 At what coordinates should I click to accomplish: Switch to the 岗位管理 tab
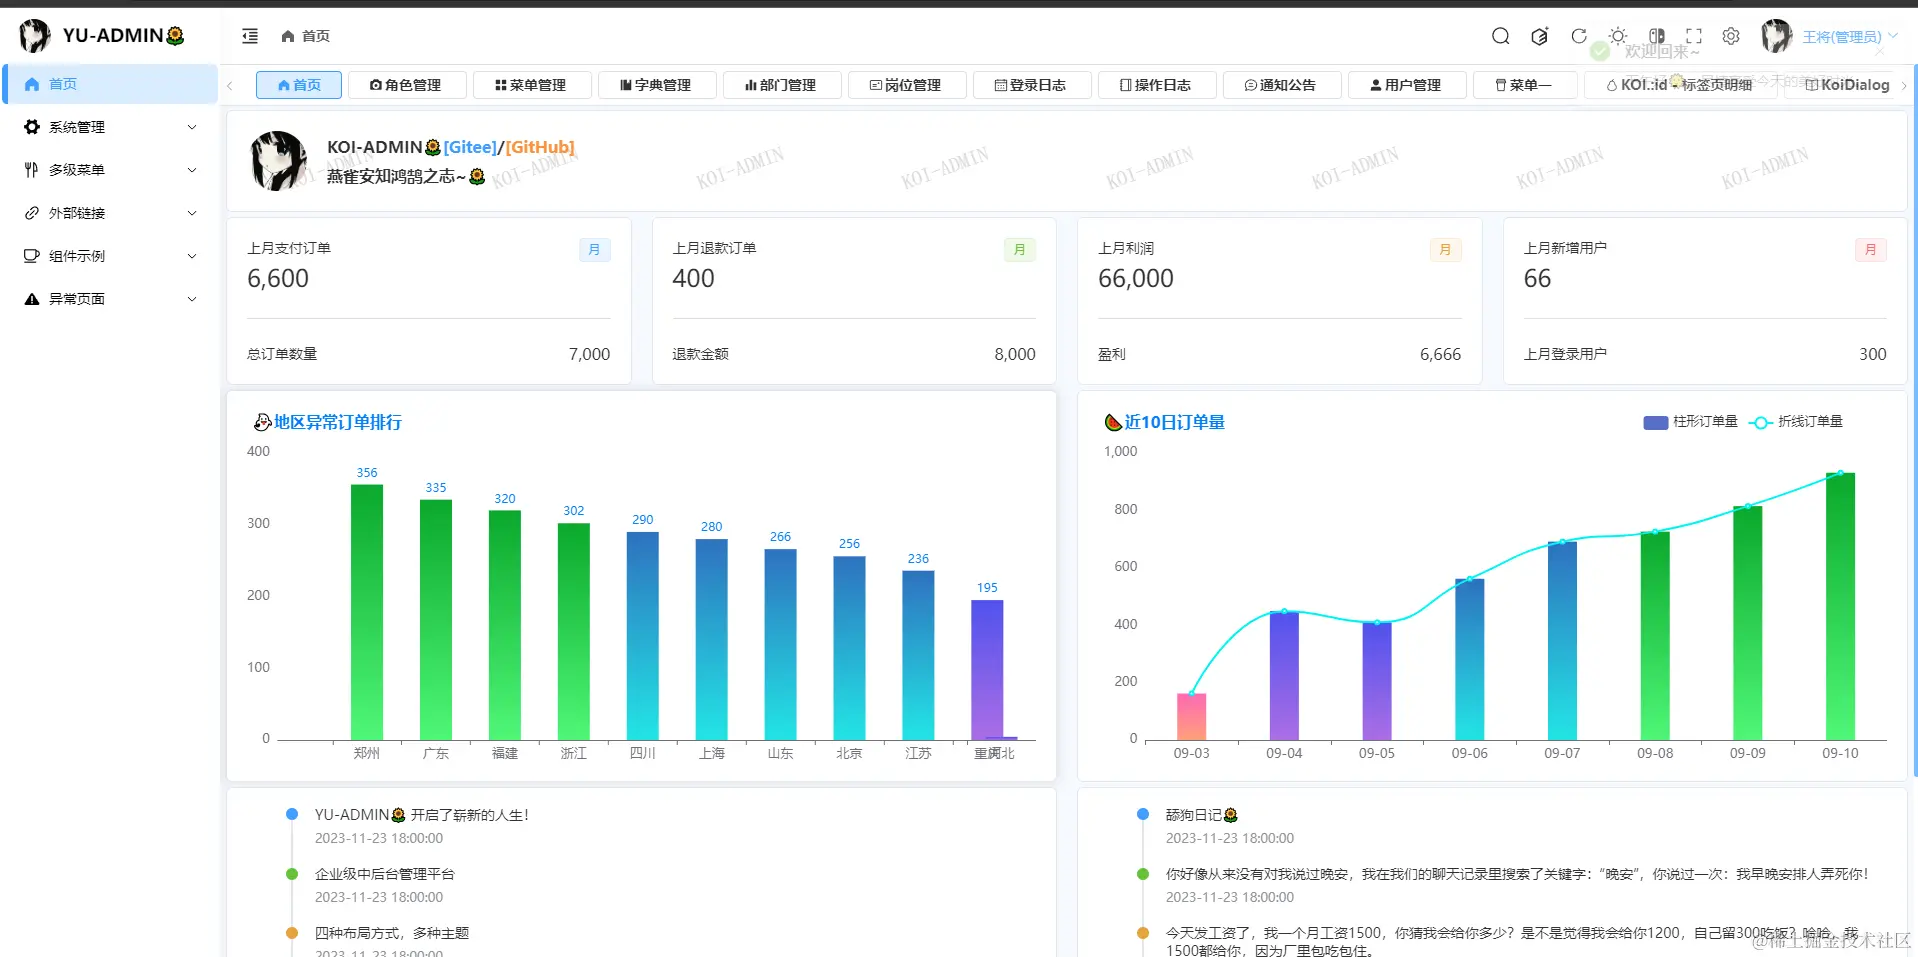tap(907, 85)
